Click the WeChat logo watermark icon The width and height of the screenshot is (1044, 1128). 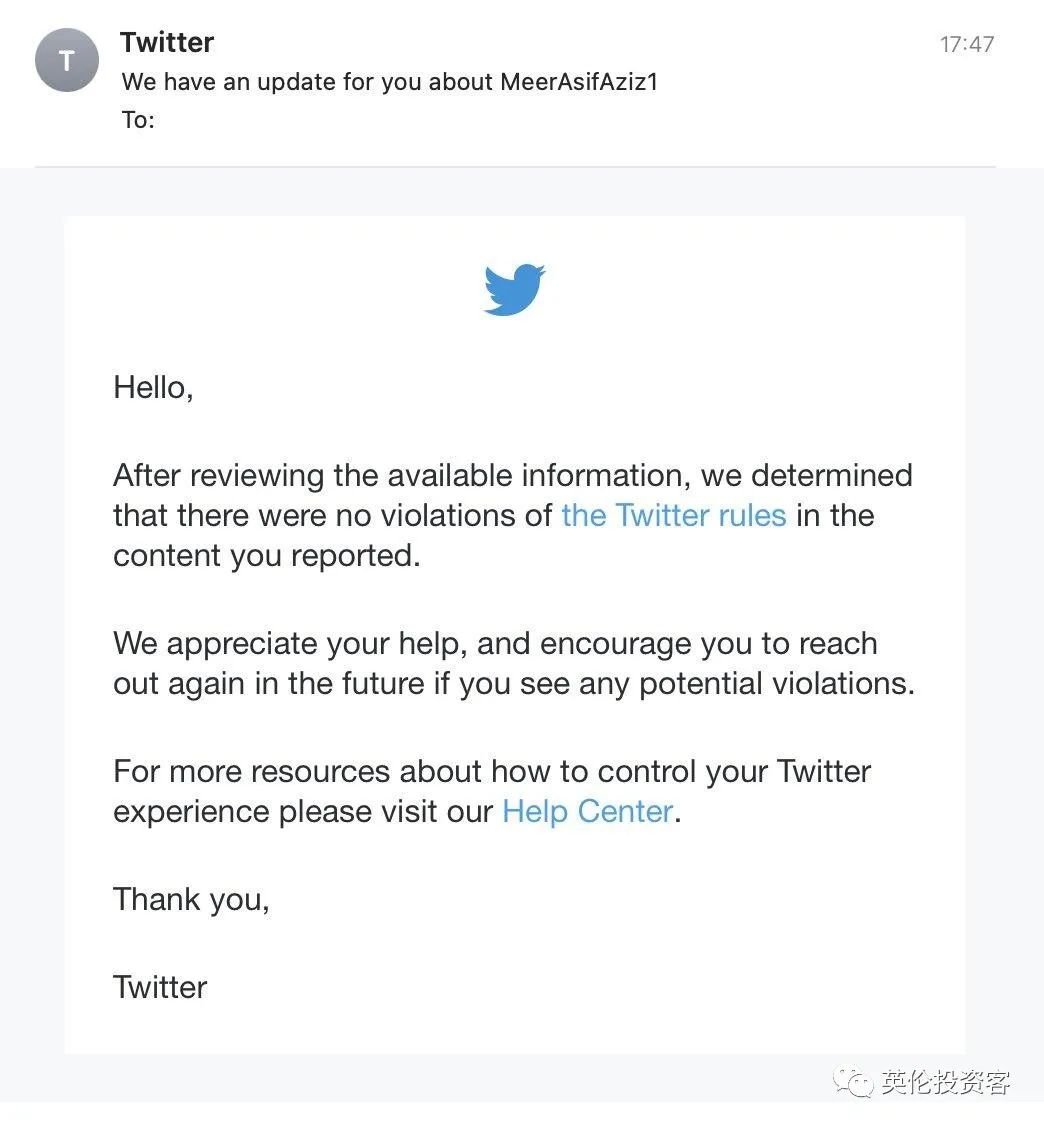click(853, 1082)
